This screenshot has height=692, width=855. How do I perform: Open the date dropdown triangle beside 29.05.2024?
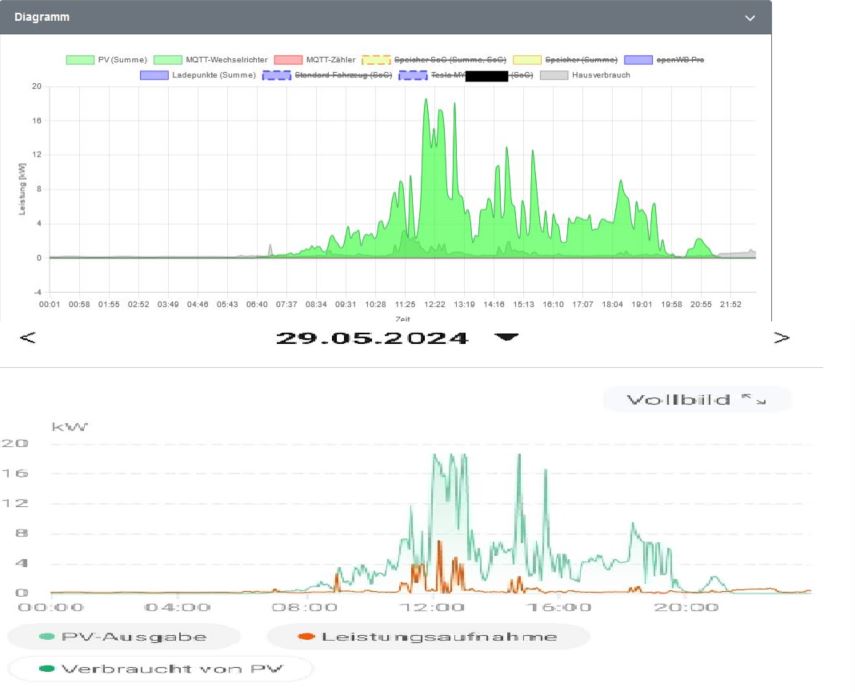(506, 338)
